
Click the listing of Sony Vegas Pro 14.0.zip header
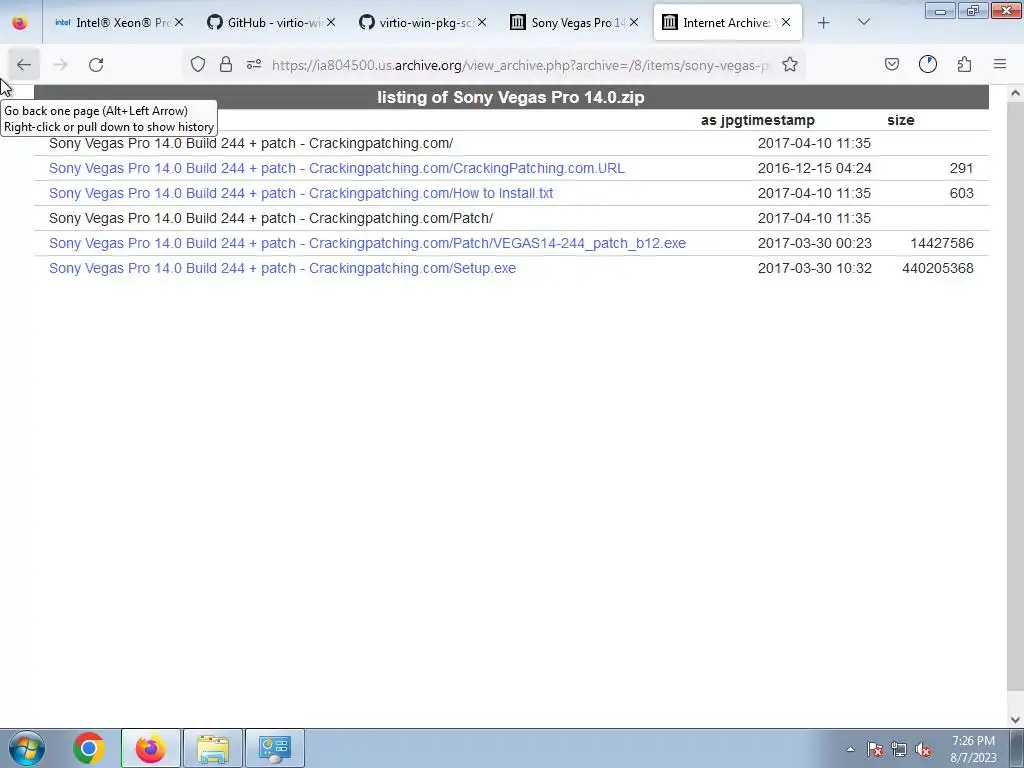point(511,97)
